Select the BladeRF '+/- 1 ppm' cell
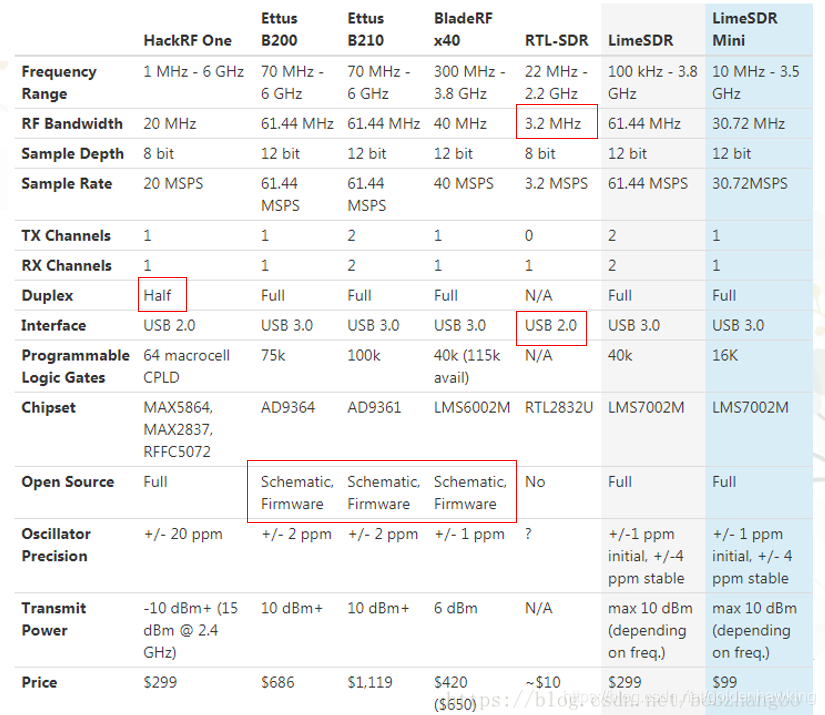This screenshot has height=715, width=825. 469,534
